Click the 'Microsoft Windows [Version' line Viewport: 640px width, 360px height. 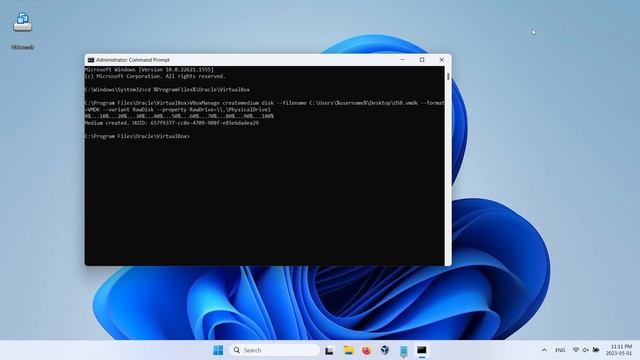[x=149, y=70]
